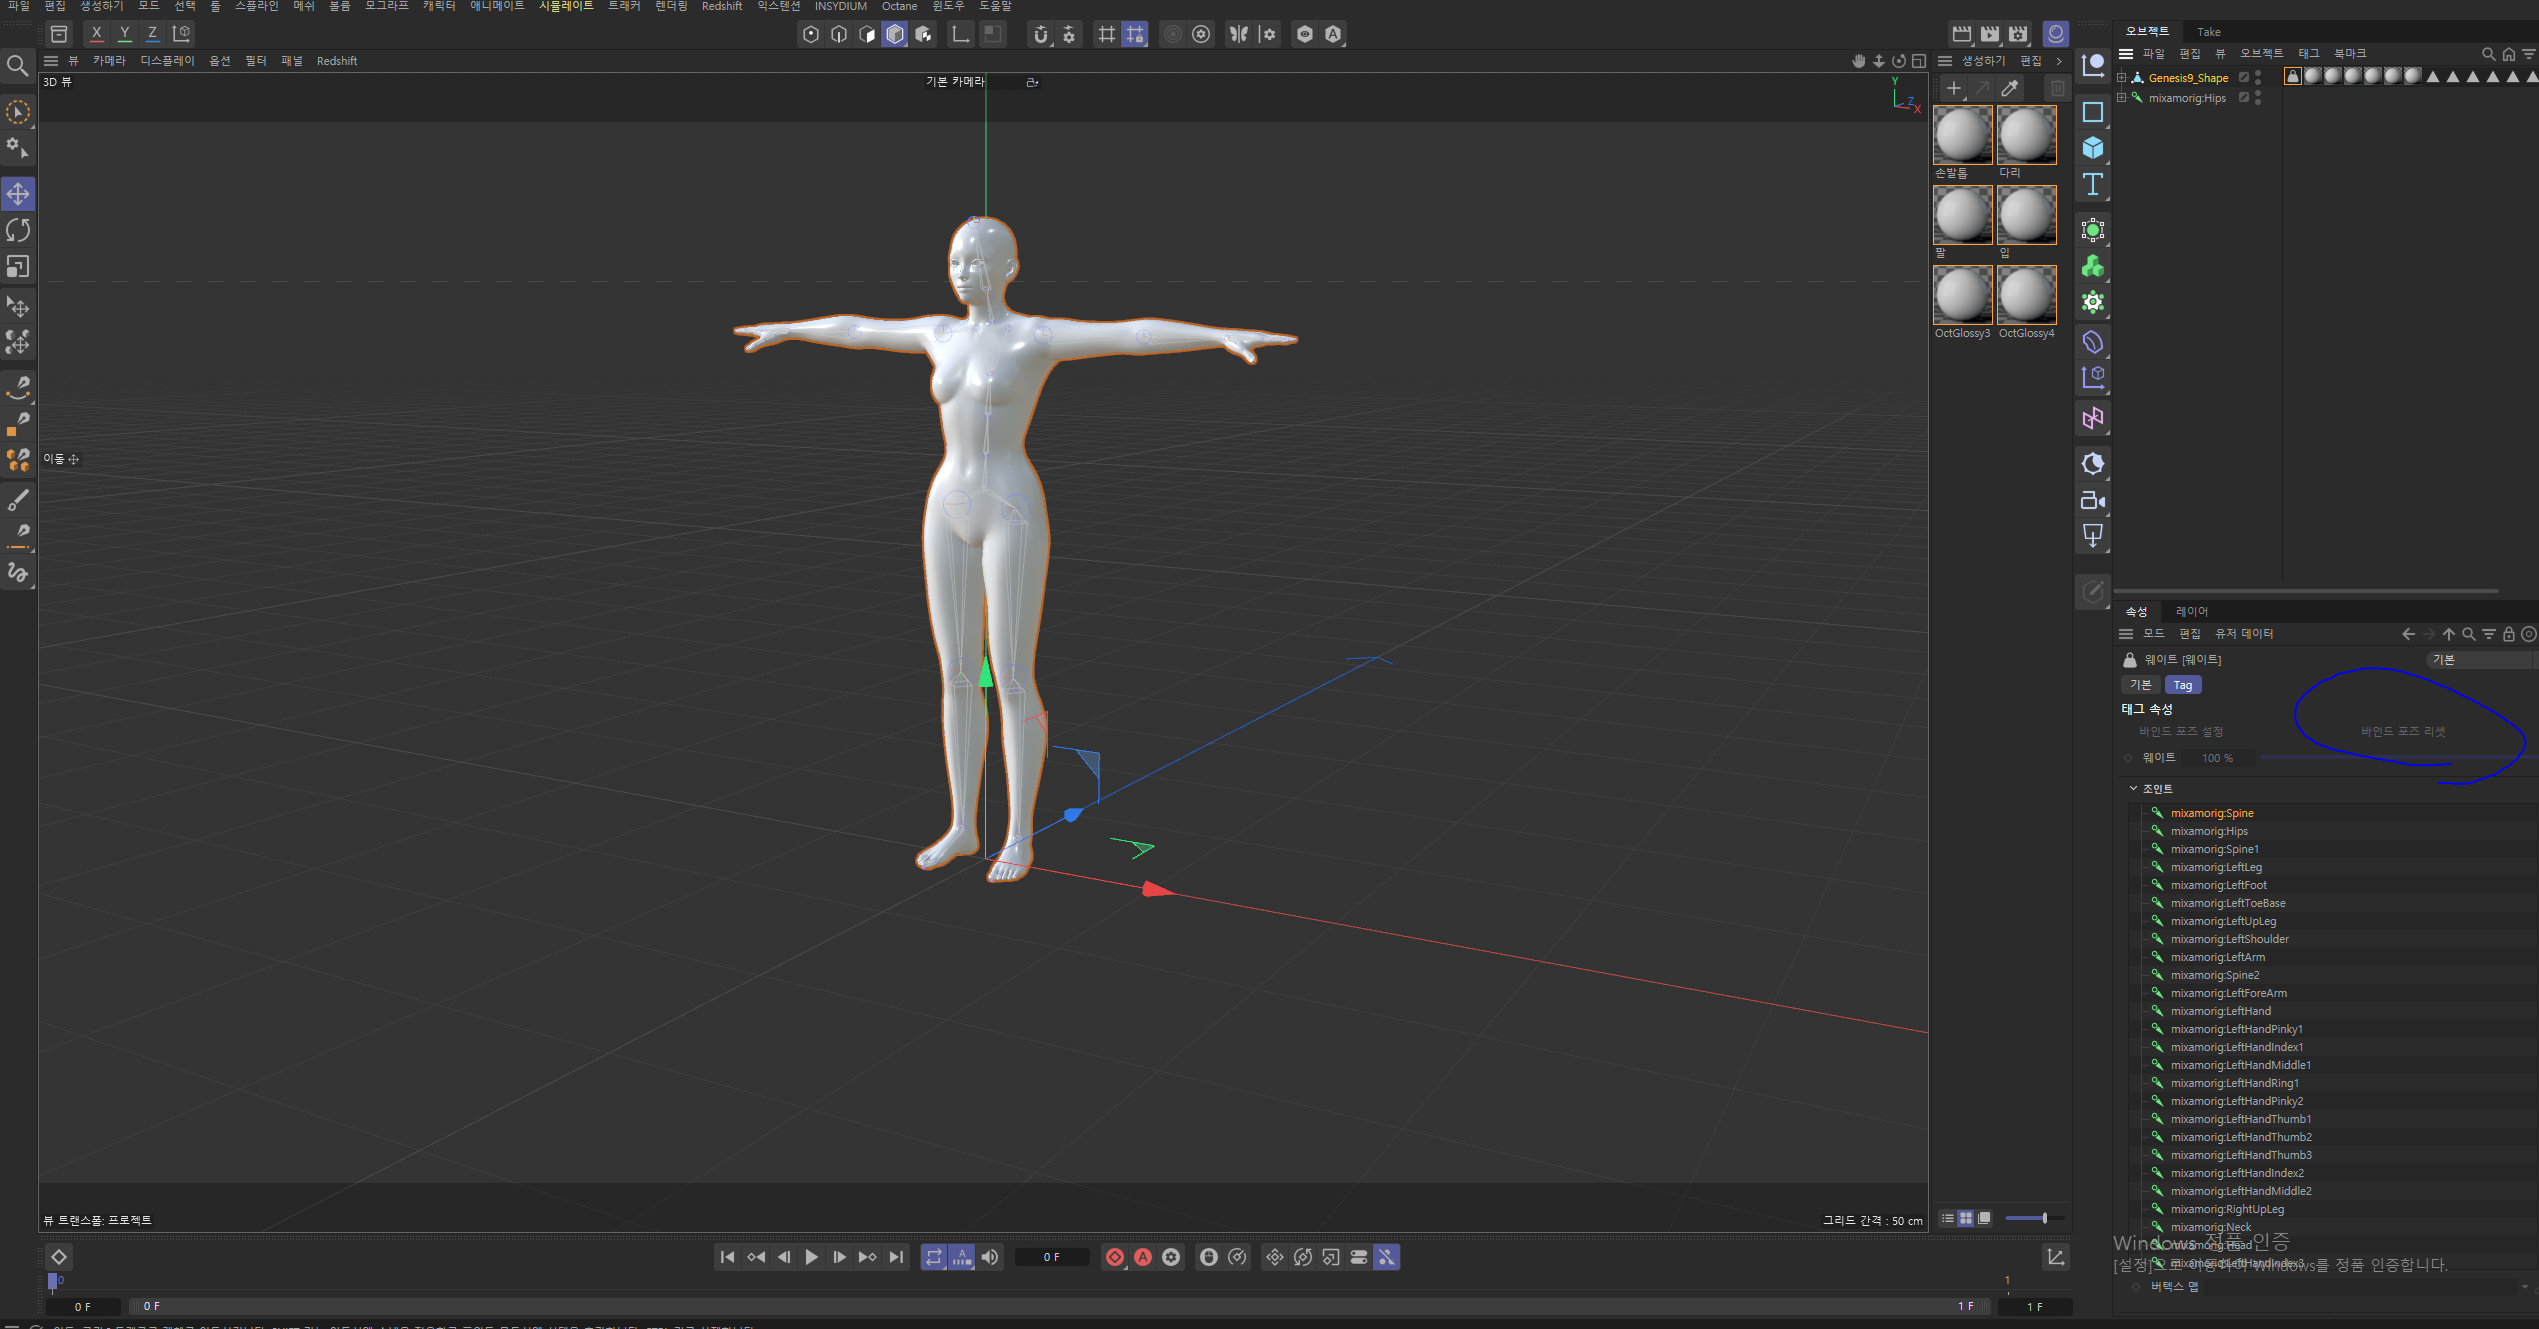
Task: Switch to Take tab
Action: tap(2208, 32)
